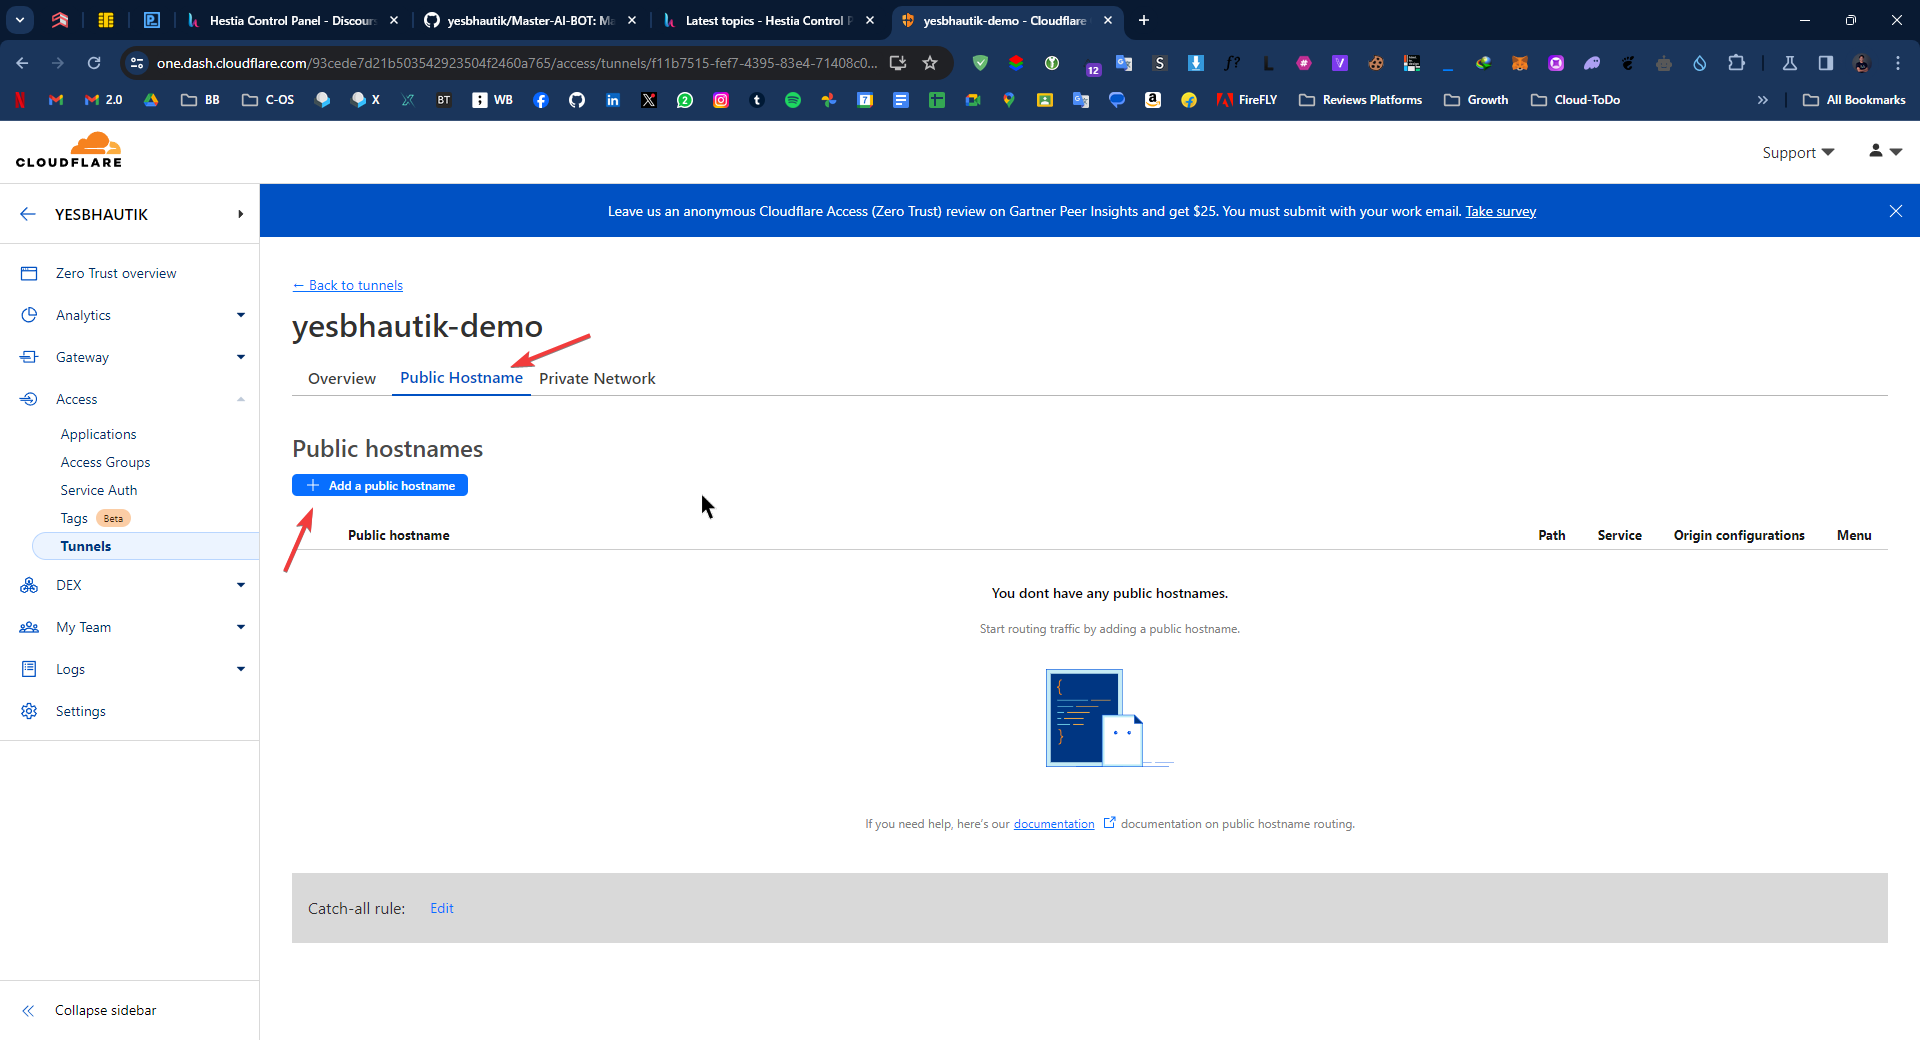Image resolution: width=1920 pixels, height=1040 pixels.
Task: Follow the Back to tunnels link
Action: (347, 285)
